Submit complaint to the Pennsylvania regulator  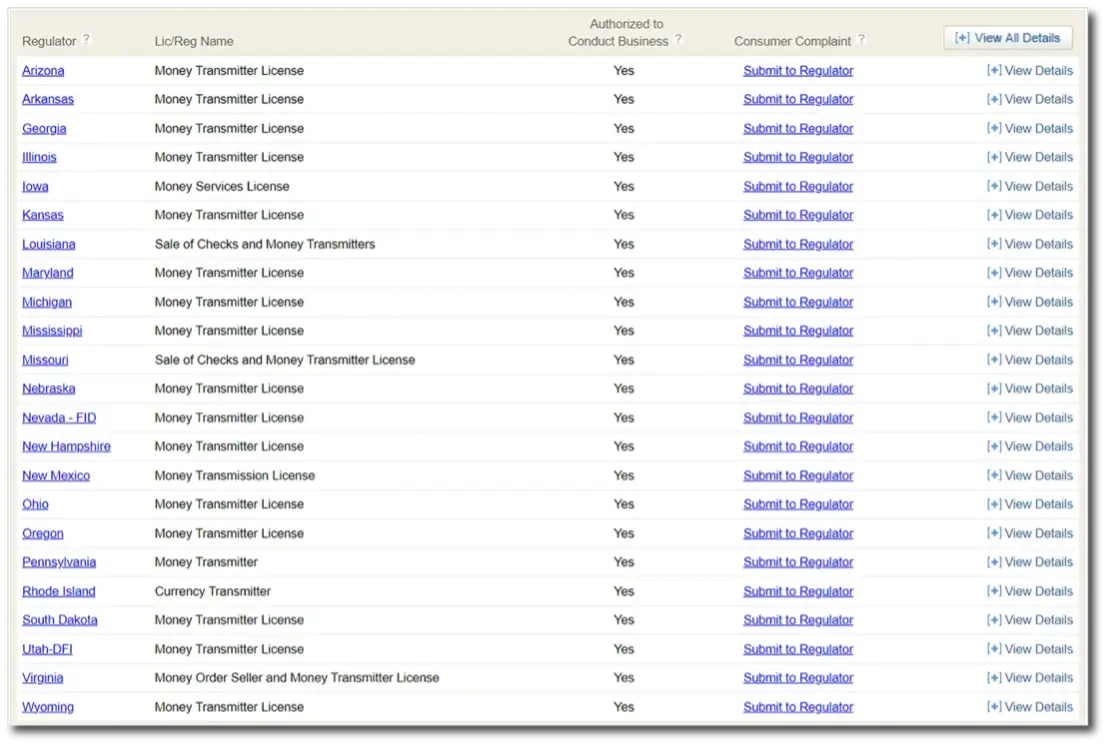point(798,562)
